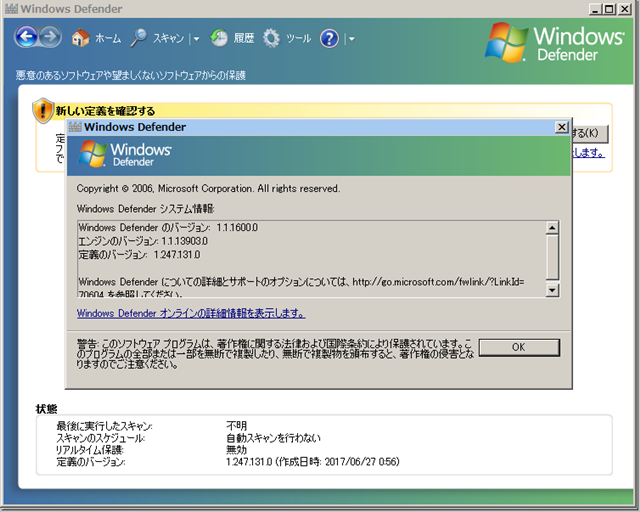Click the title bar Defender castle icon
Viewport: 640px width, 512px height.
(11, 9)
